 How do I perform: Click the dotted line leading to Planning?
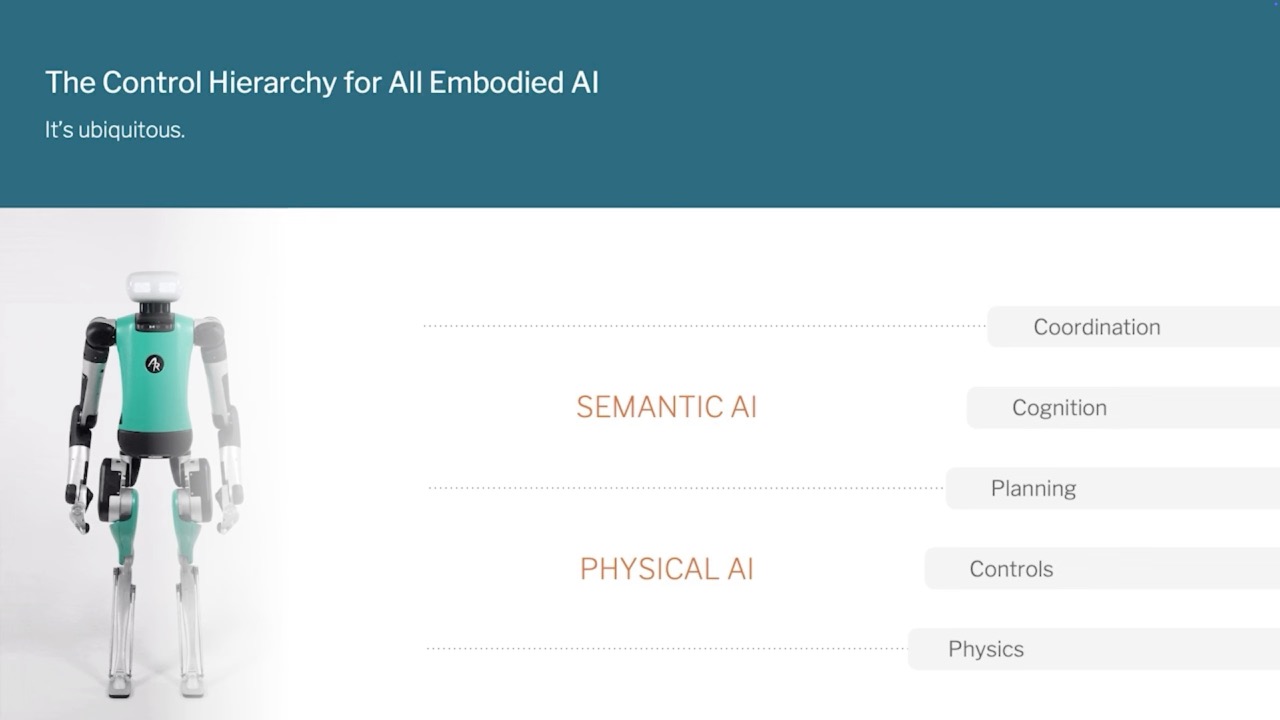point(686,488)
